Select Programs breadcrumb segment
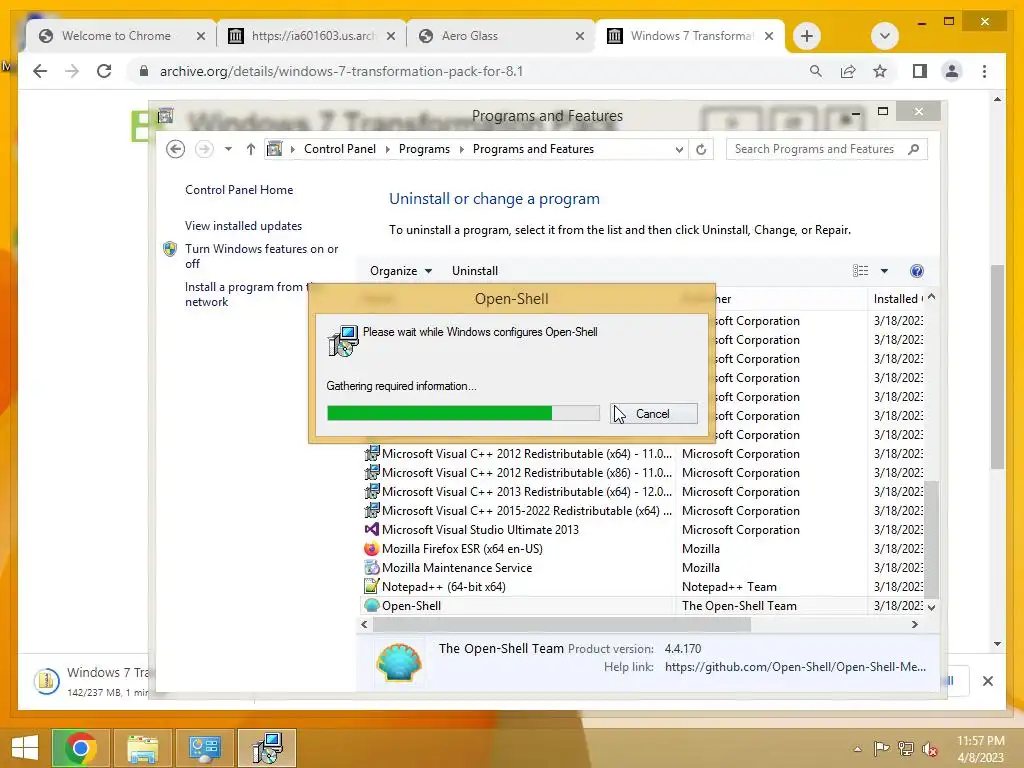Image resolution: width=1024 pixels, height=768 pixels. click(424, 150)
